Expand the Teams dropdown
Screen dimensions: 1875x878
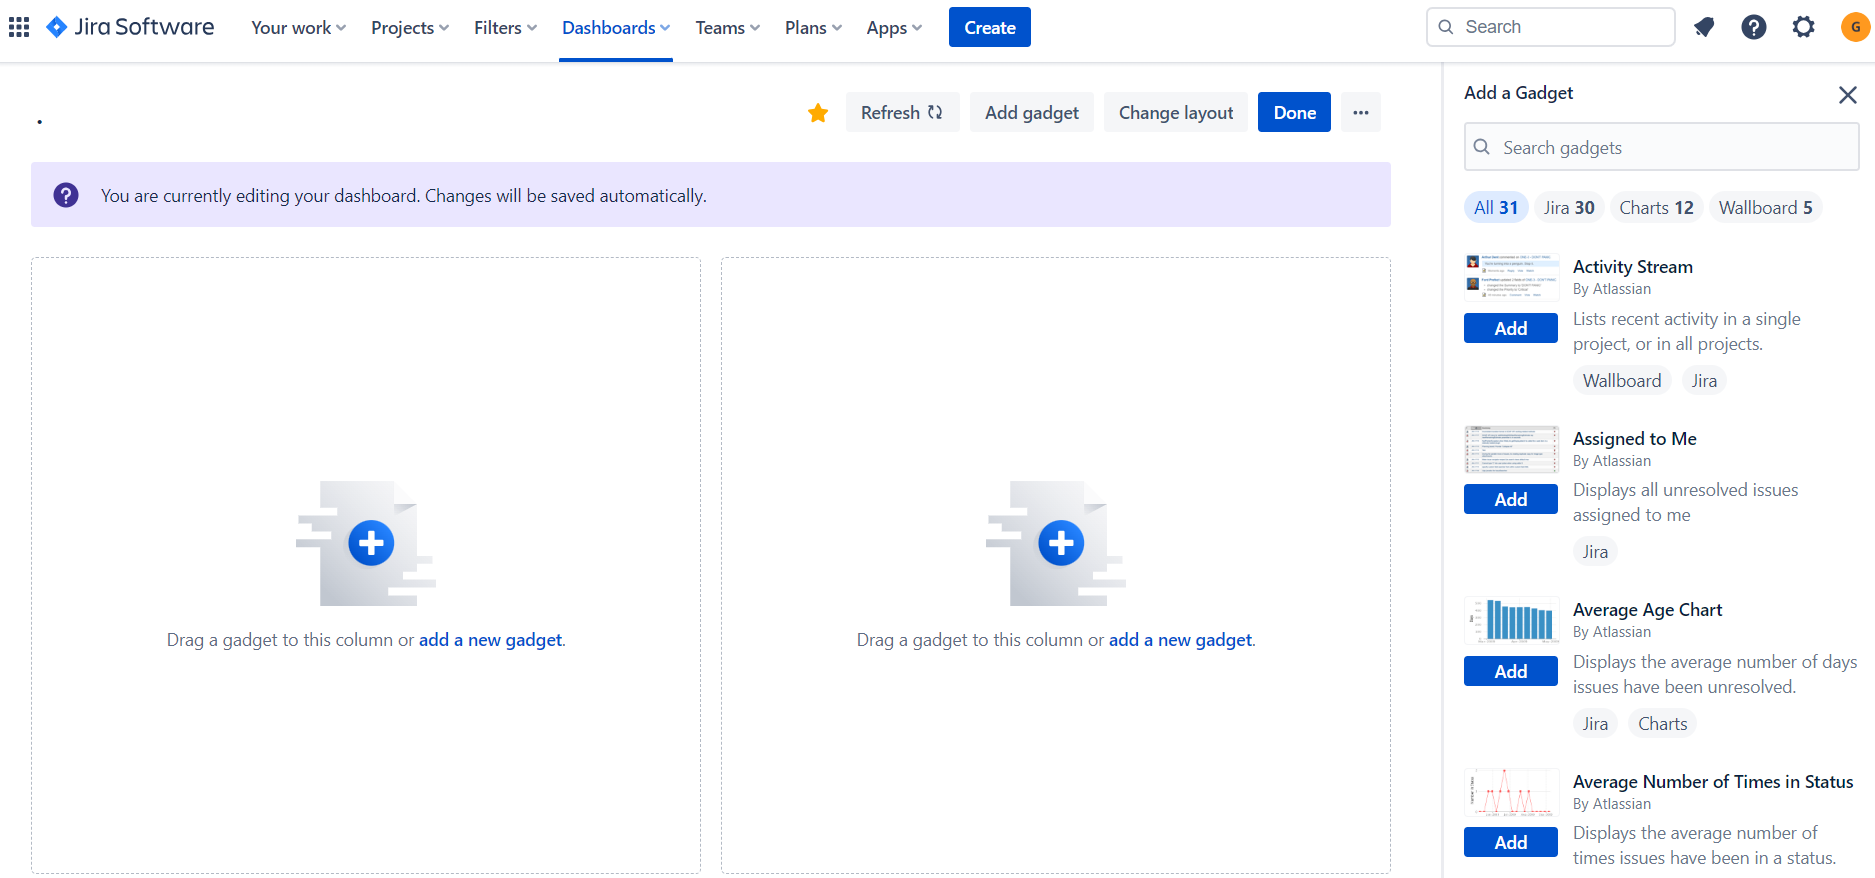pos(728,28)
